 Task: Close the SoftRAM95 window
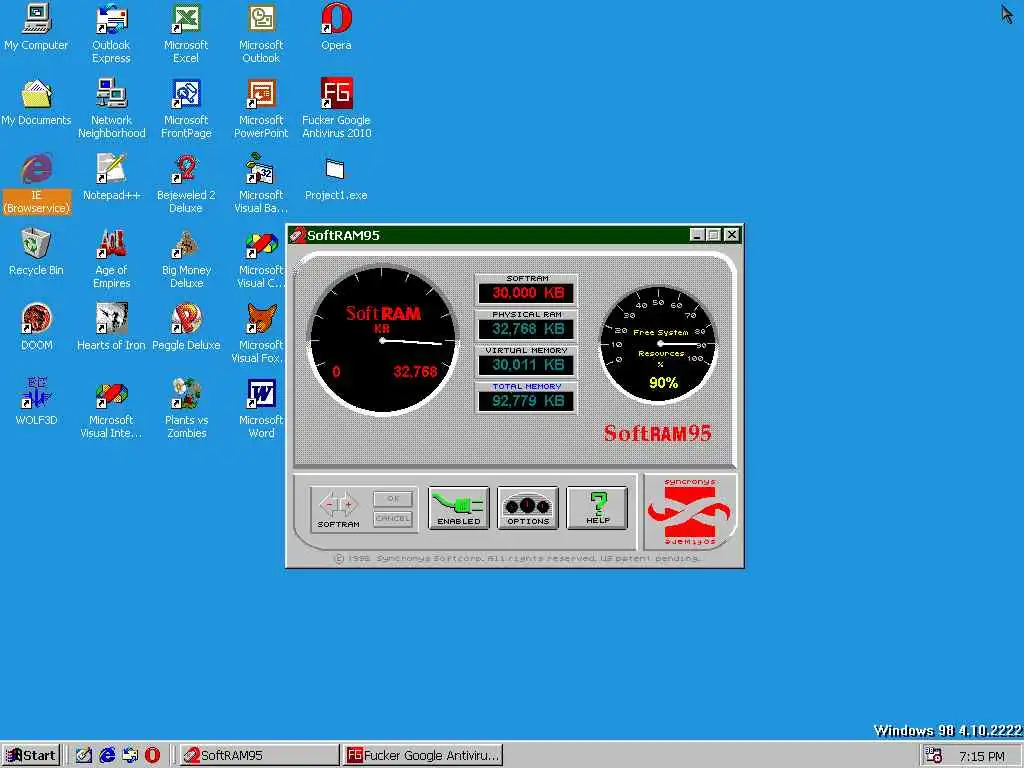click(x=732, y=235)
